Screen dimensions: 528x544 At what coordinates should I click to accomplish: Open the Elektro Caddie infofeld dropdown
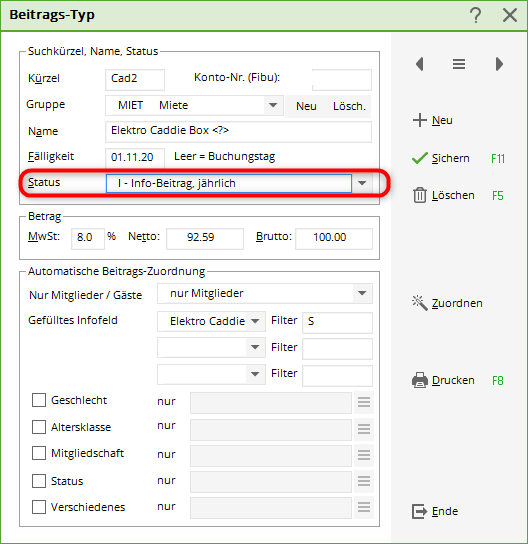pyautogui.click(x=255, y=321)
